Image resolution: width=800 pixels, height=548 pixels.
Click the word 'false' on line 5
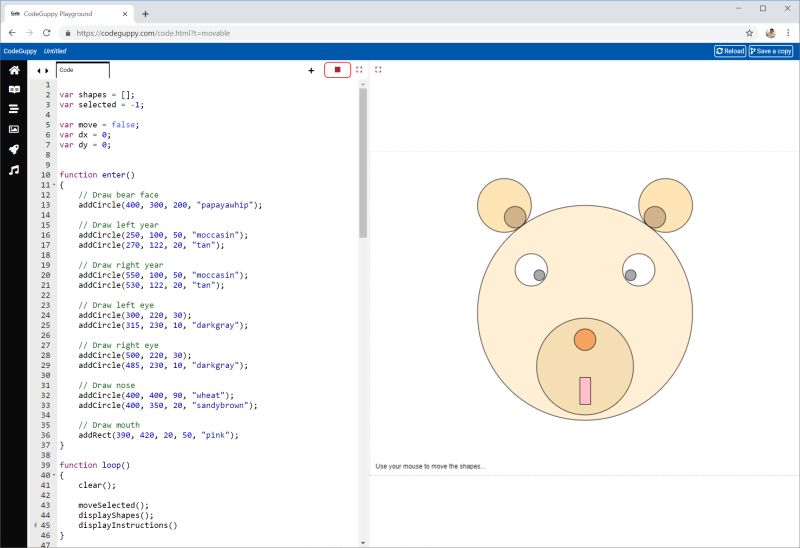(x=123, y=124)
